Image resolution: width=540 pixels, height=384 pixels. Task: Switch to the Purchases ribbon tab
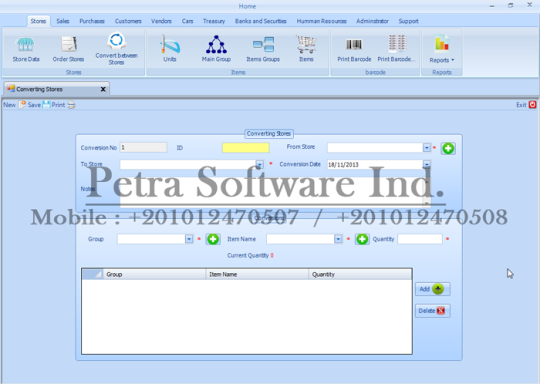coord(92,21)
